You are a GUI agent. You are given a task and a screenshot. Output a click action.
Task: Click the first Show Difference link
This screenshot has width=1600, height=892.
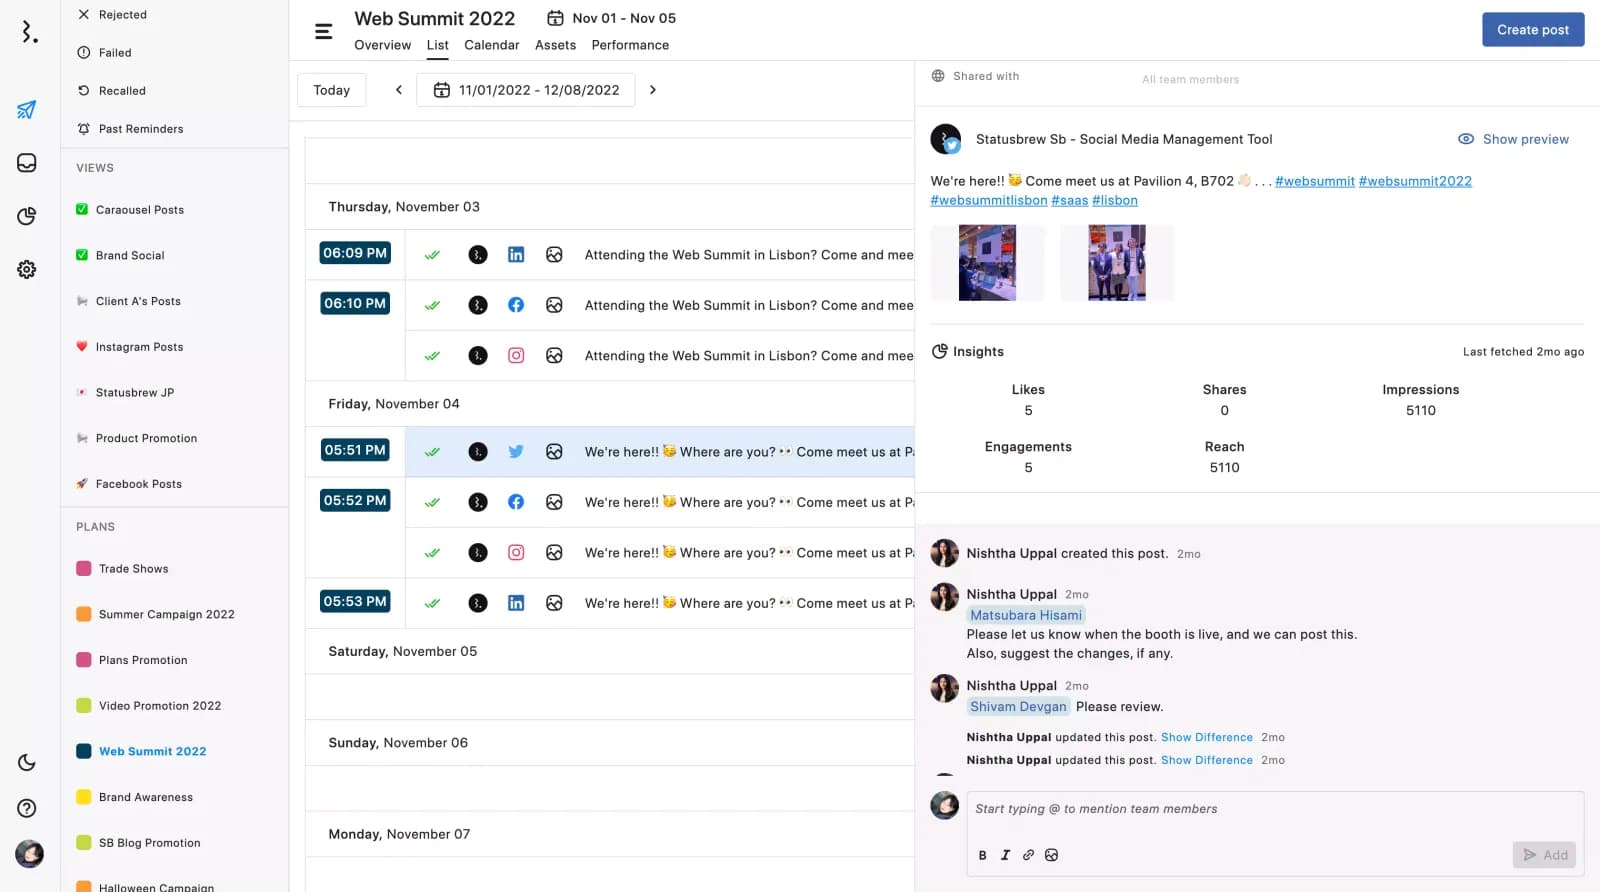(x=1206, y=737)
